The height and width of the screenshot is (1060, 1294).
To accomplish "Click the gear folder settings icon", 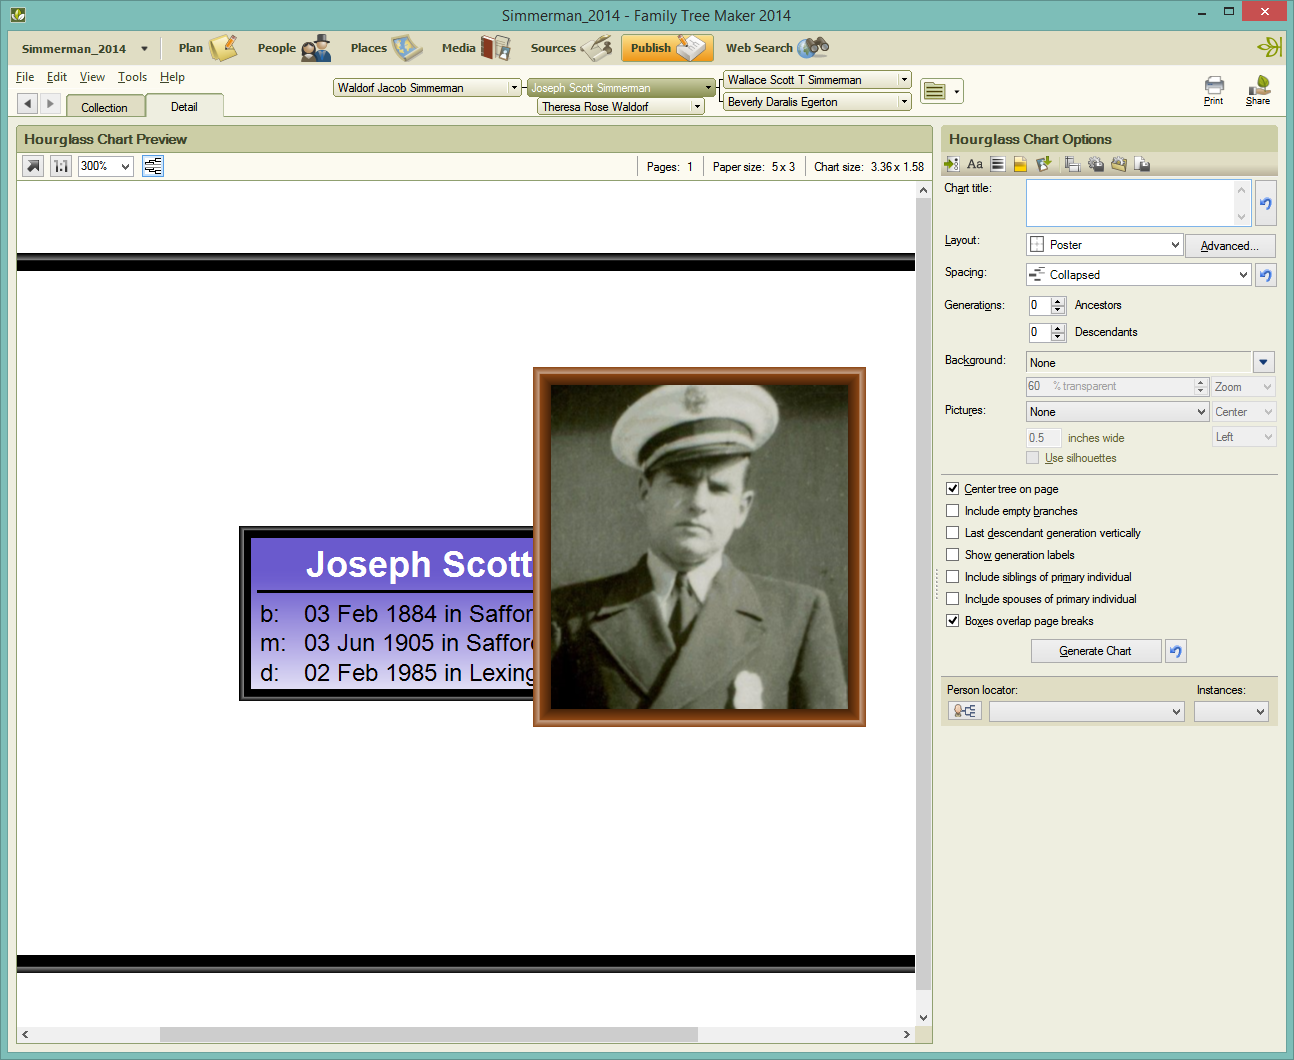I will point(1119,164).
